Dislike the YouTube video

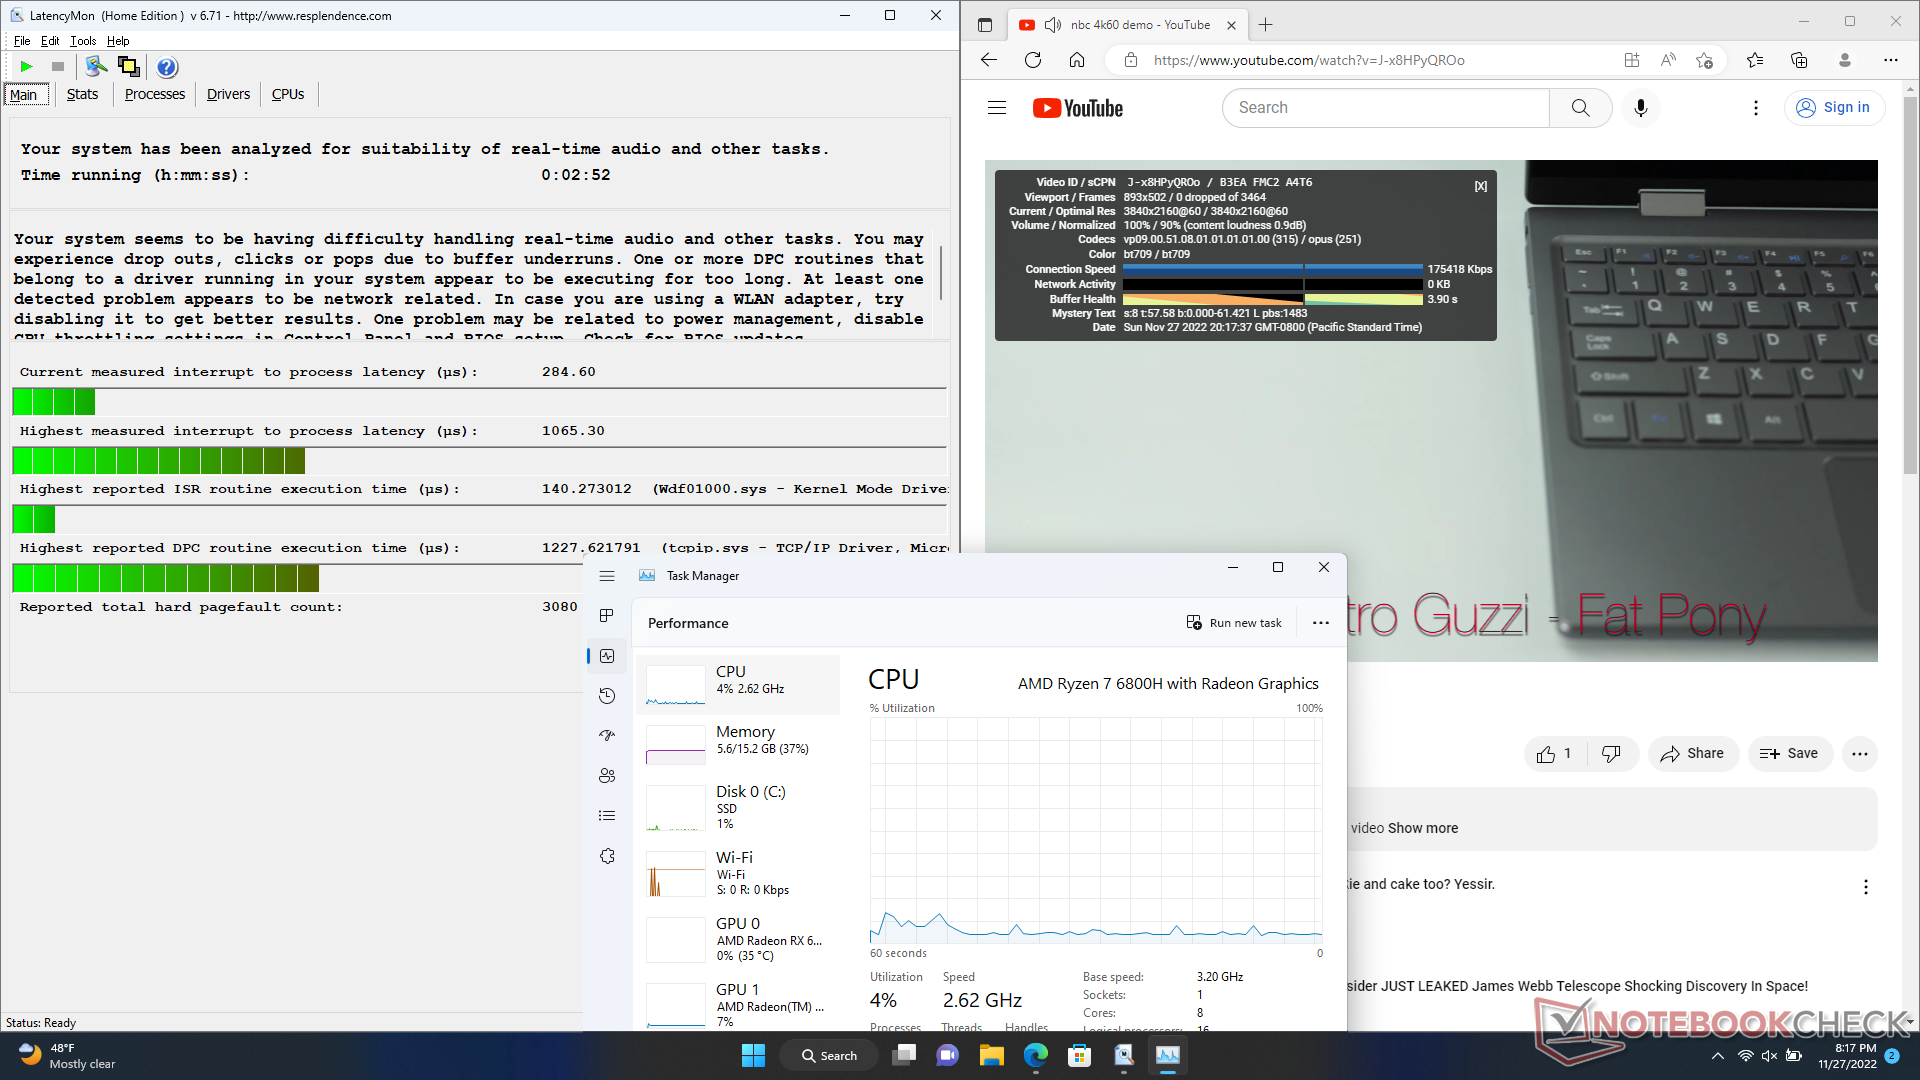(1610, 754)
